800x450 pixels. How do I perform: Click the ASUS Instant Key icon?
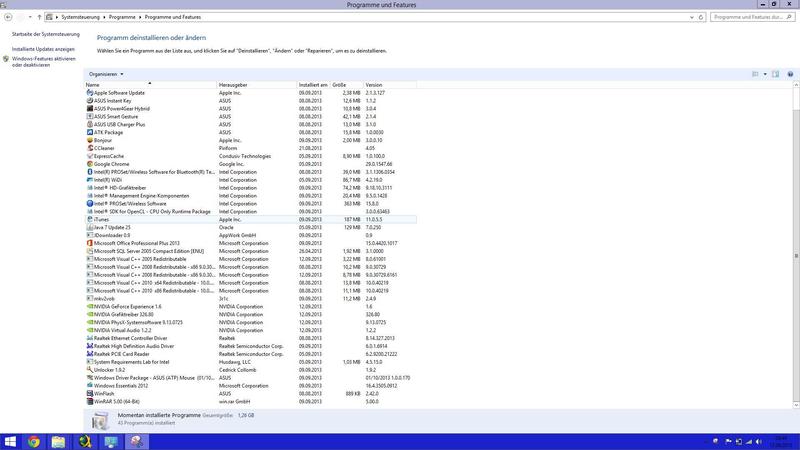[90, 101]
